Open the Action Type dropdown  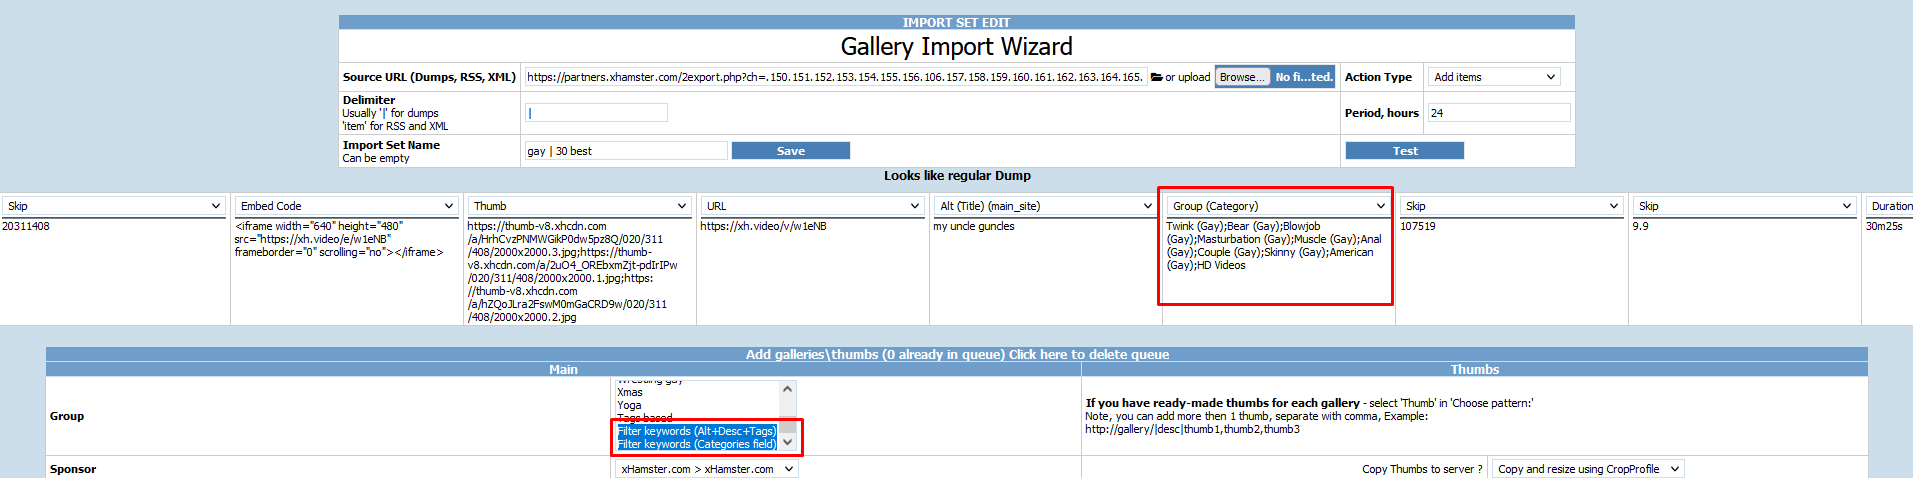coord(1494,77)
